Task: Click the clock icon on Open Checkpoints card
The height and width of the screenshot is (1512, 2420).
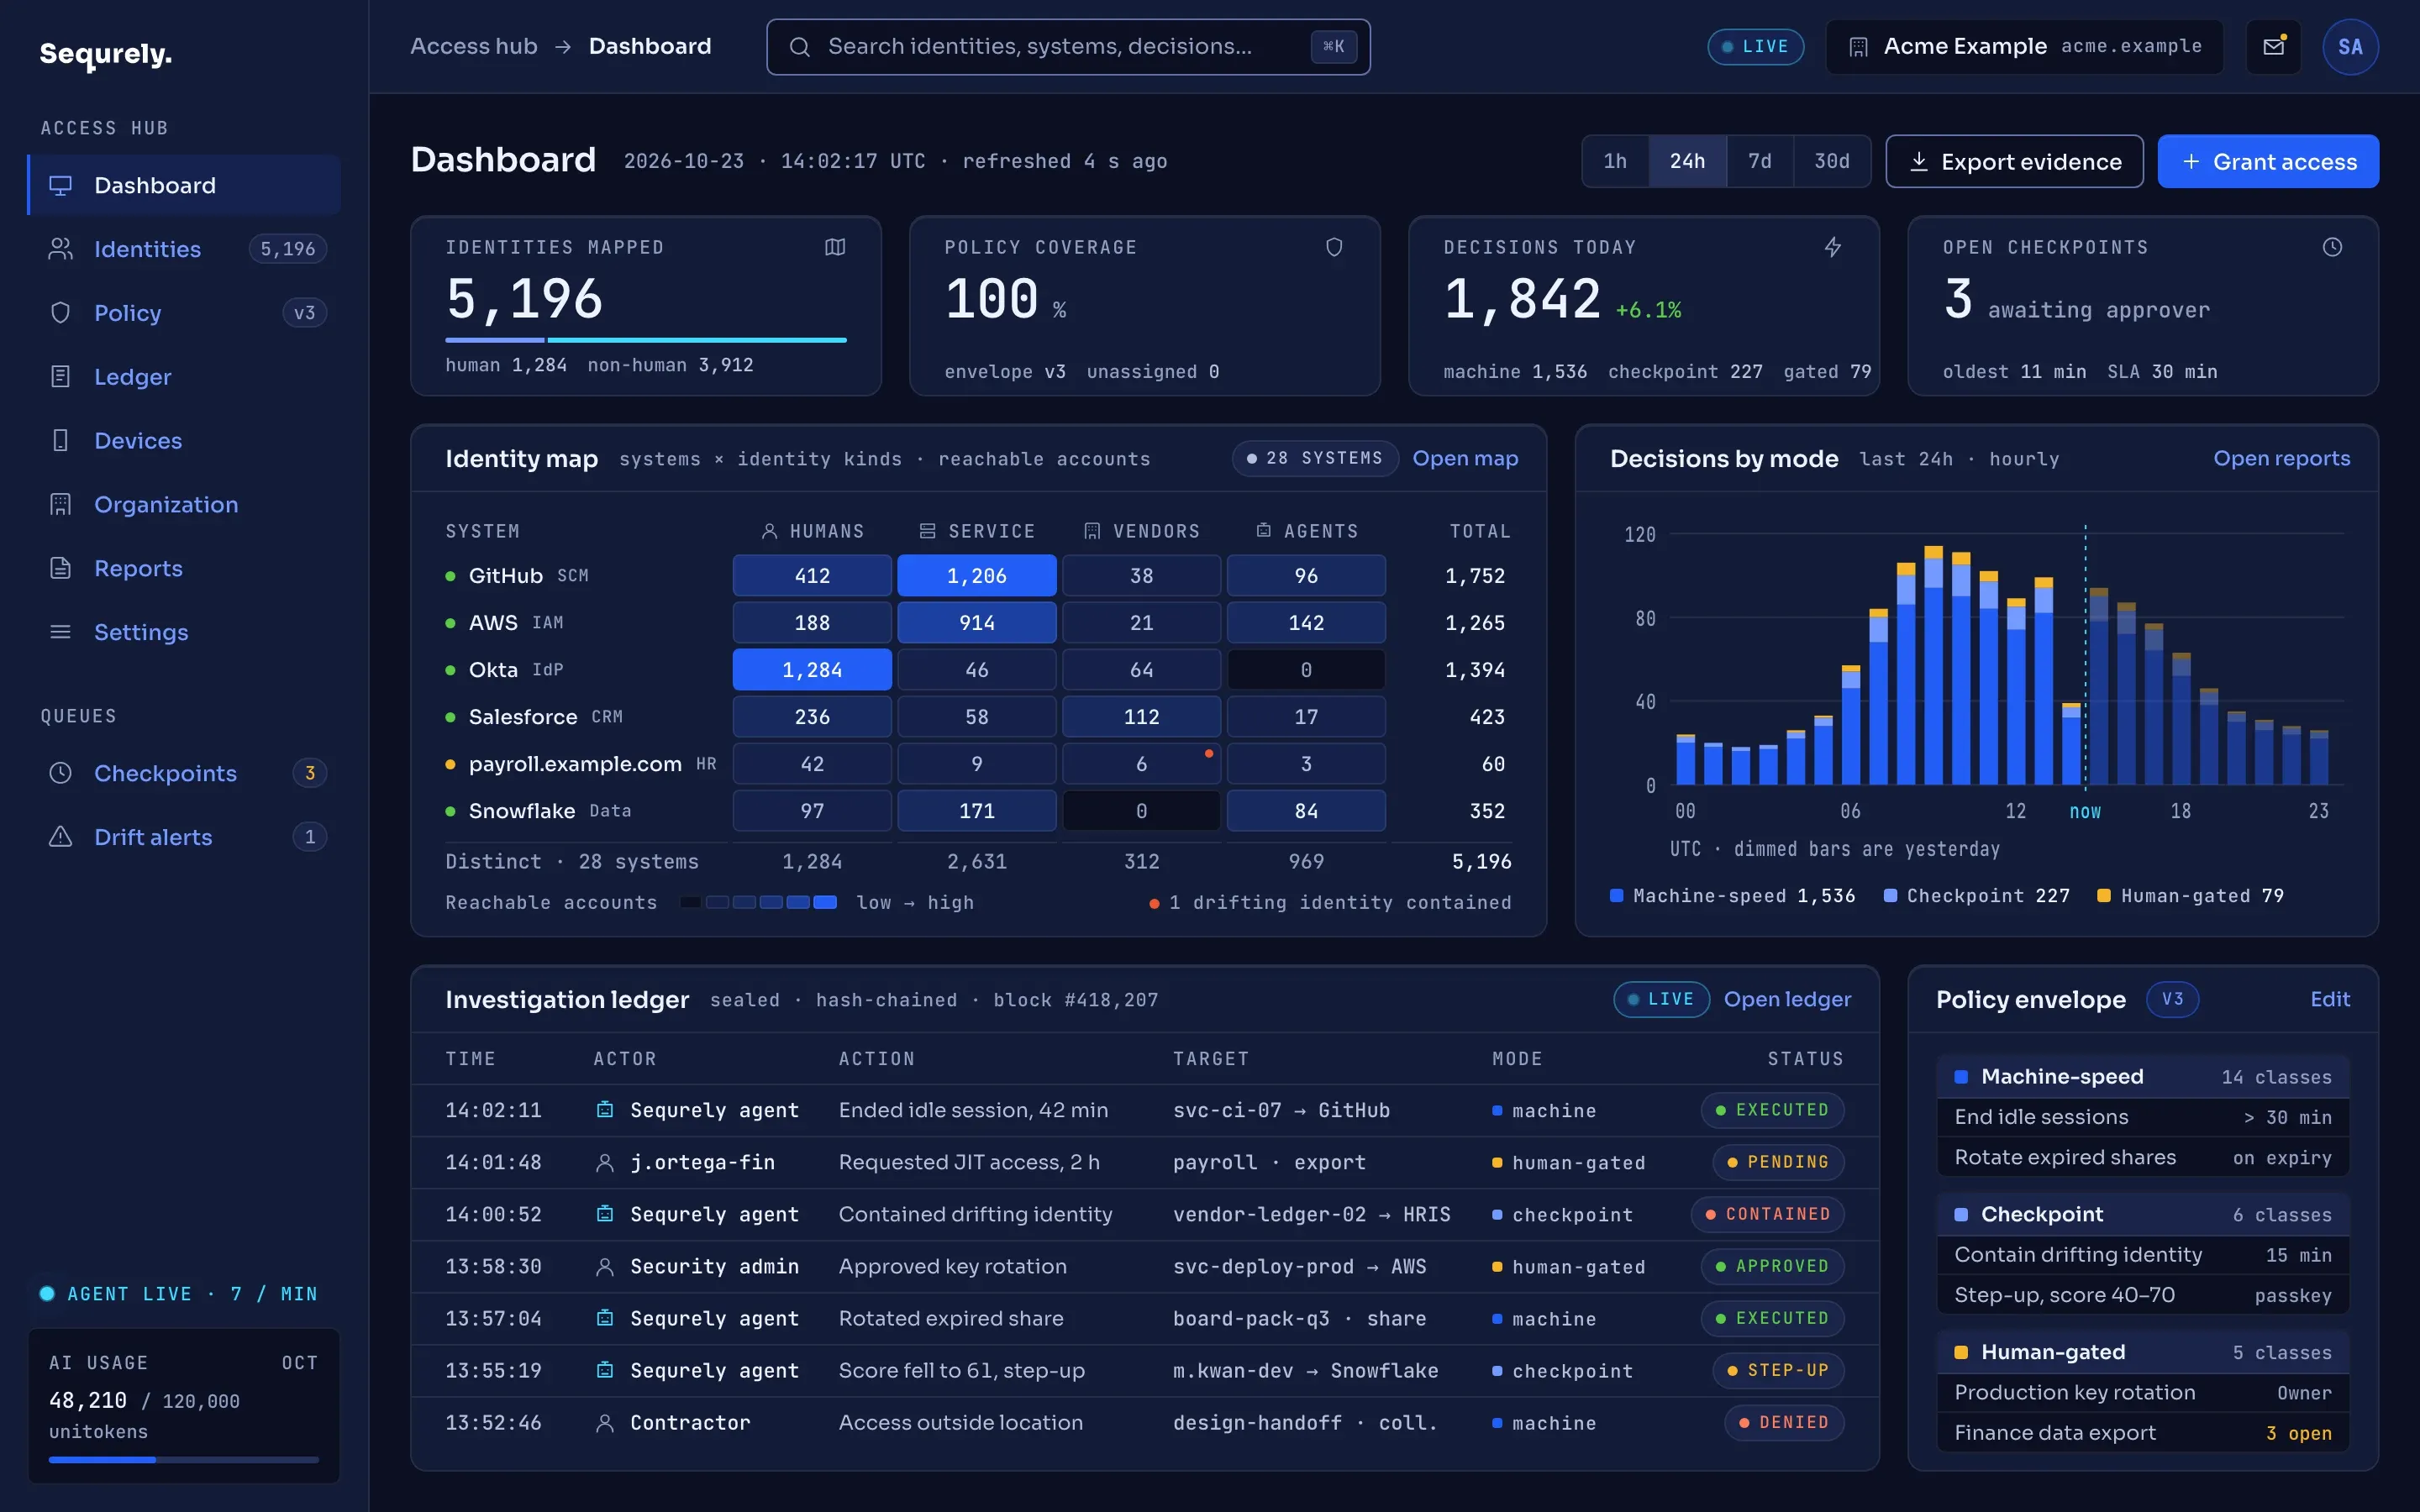Action: pyautogui.click(x=2332, y=247)
